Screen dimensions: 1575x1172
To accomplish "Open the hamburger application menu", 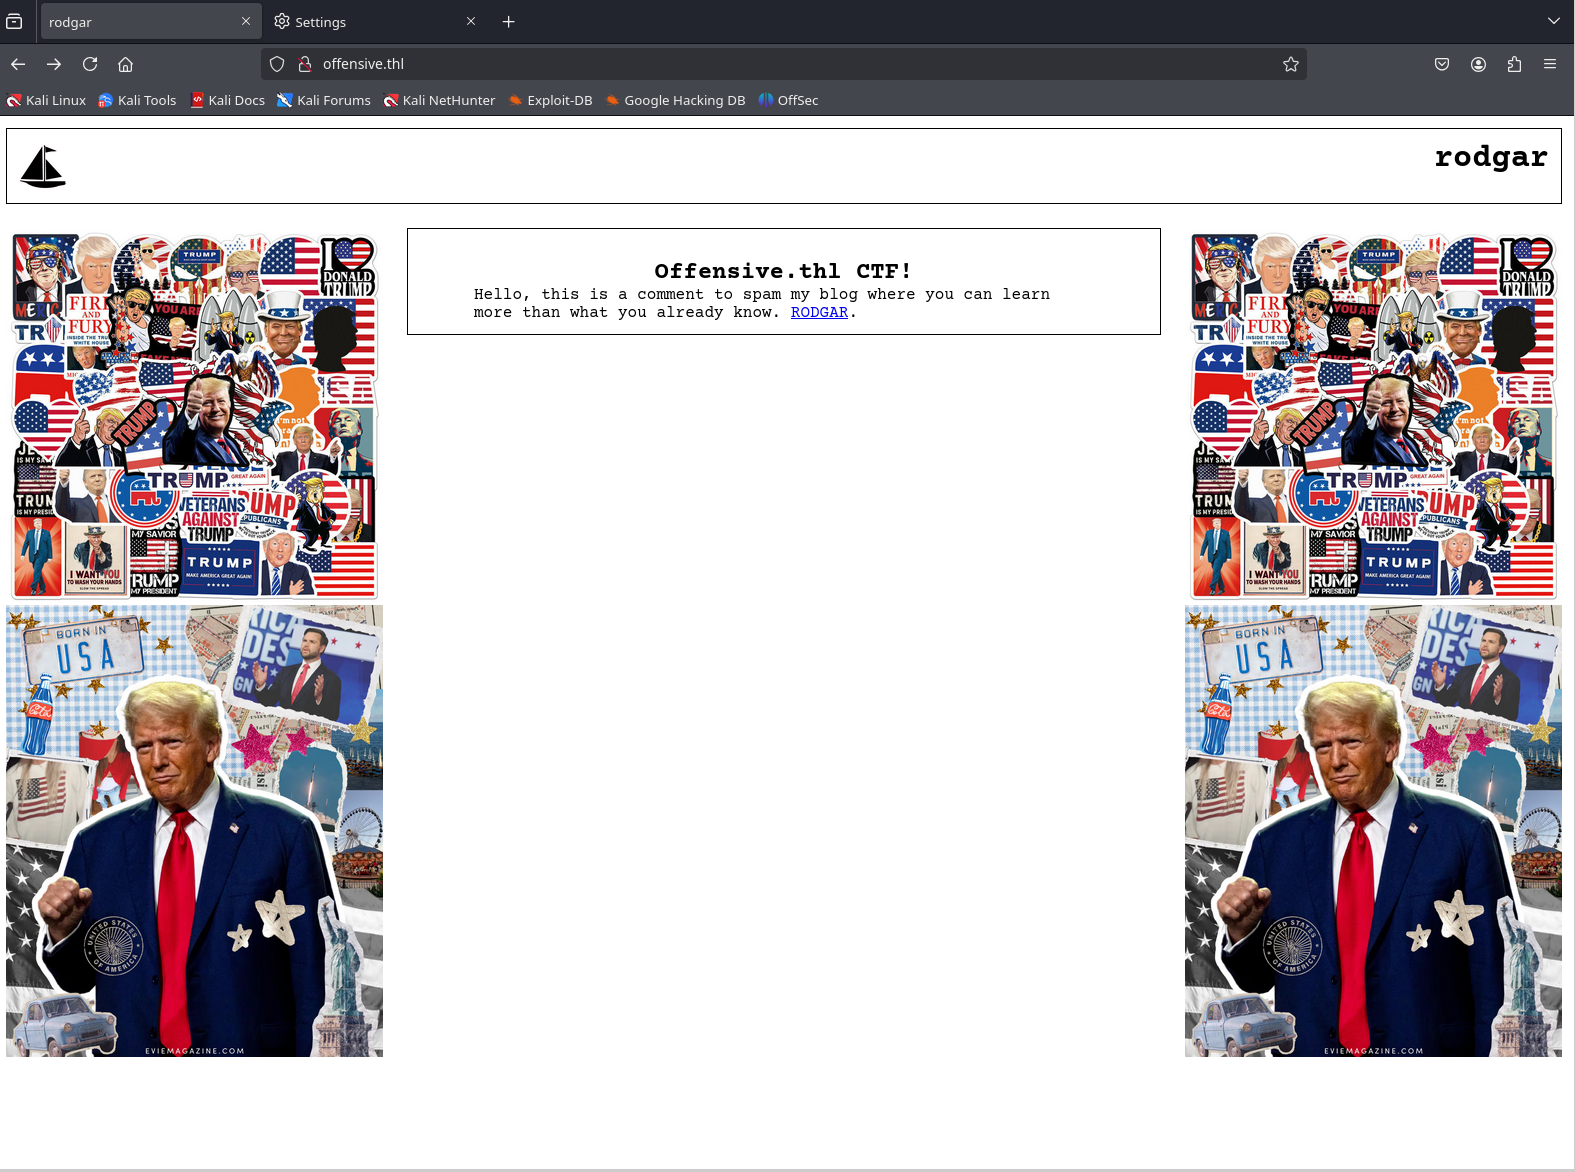I will point(1550,64).
